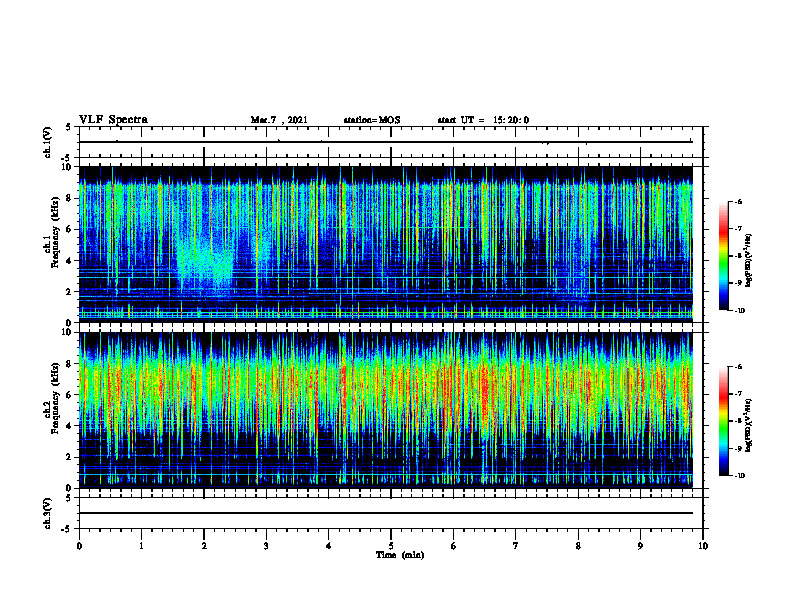Viewport: 792px width, 612px height.
Task: Click the start UT time "15:20:0"
Action: (511, 120)
